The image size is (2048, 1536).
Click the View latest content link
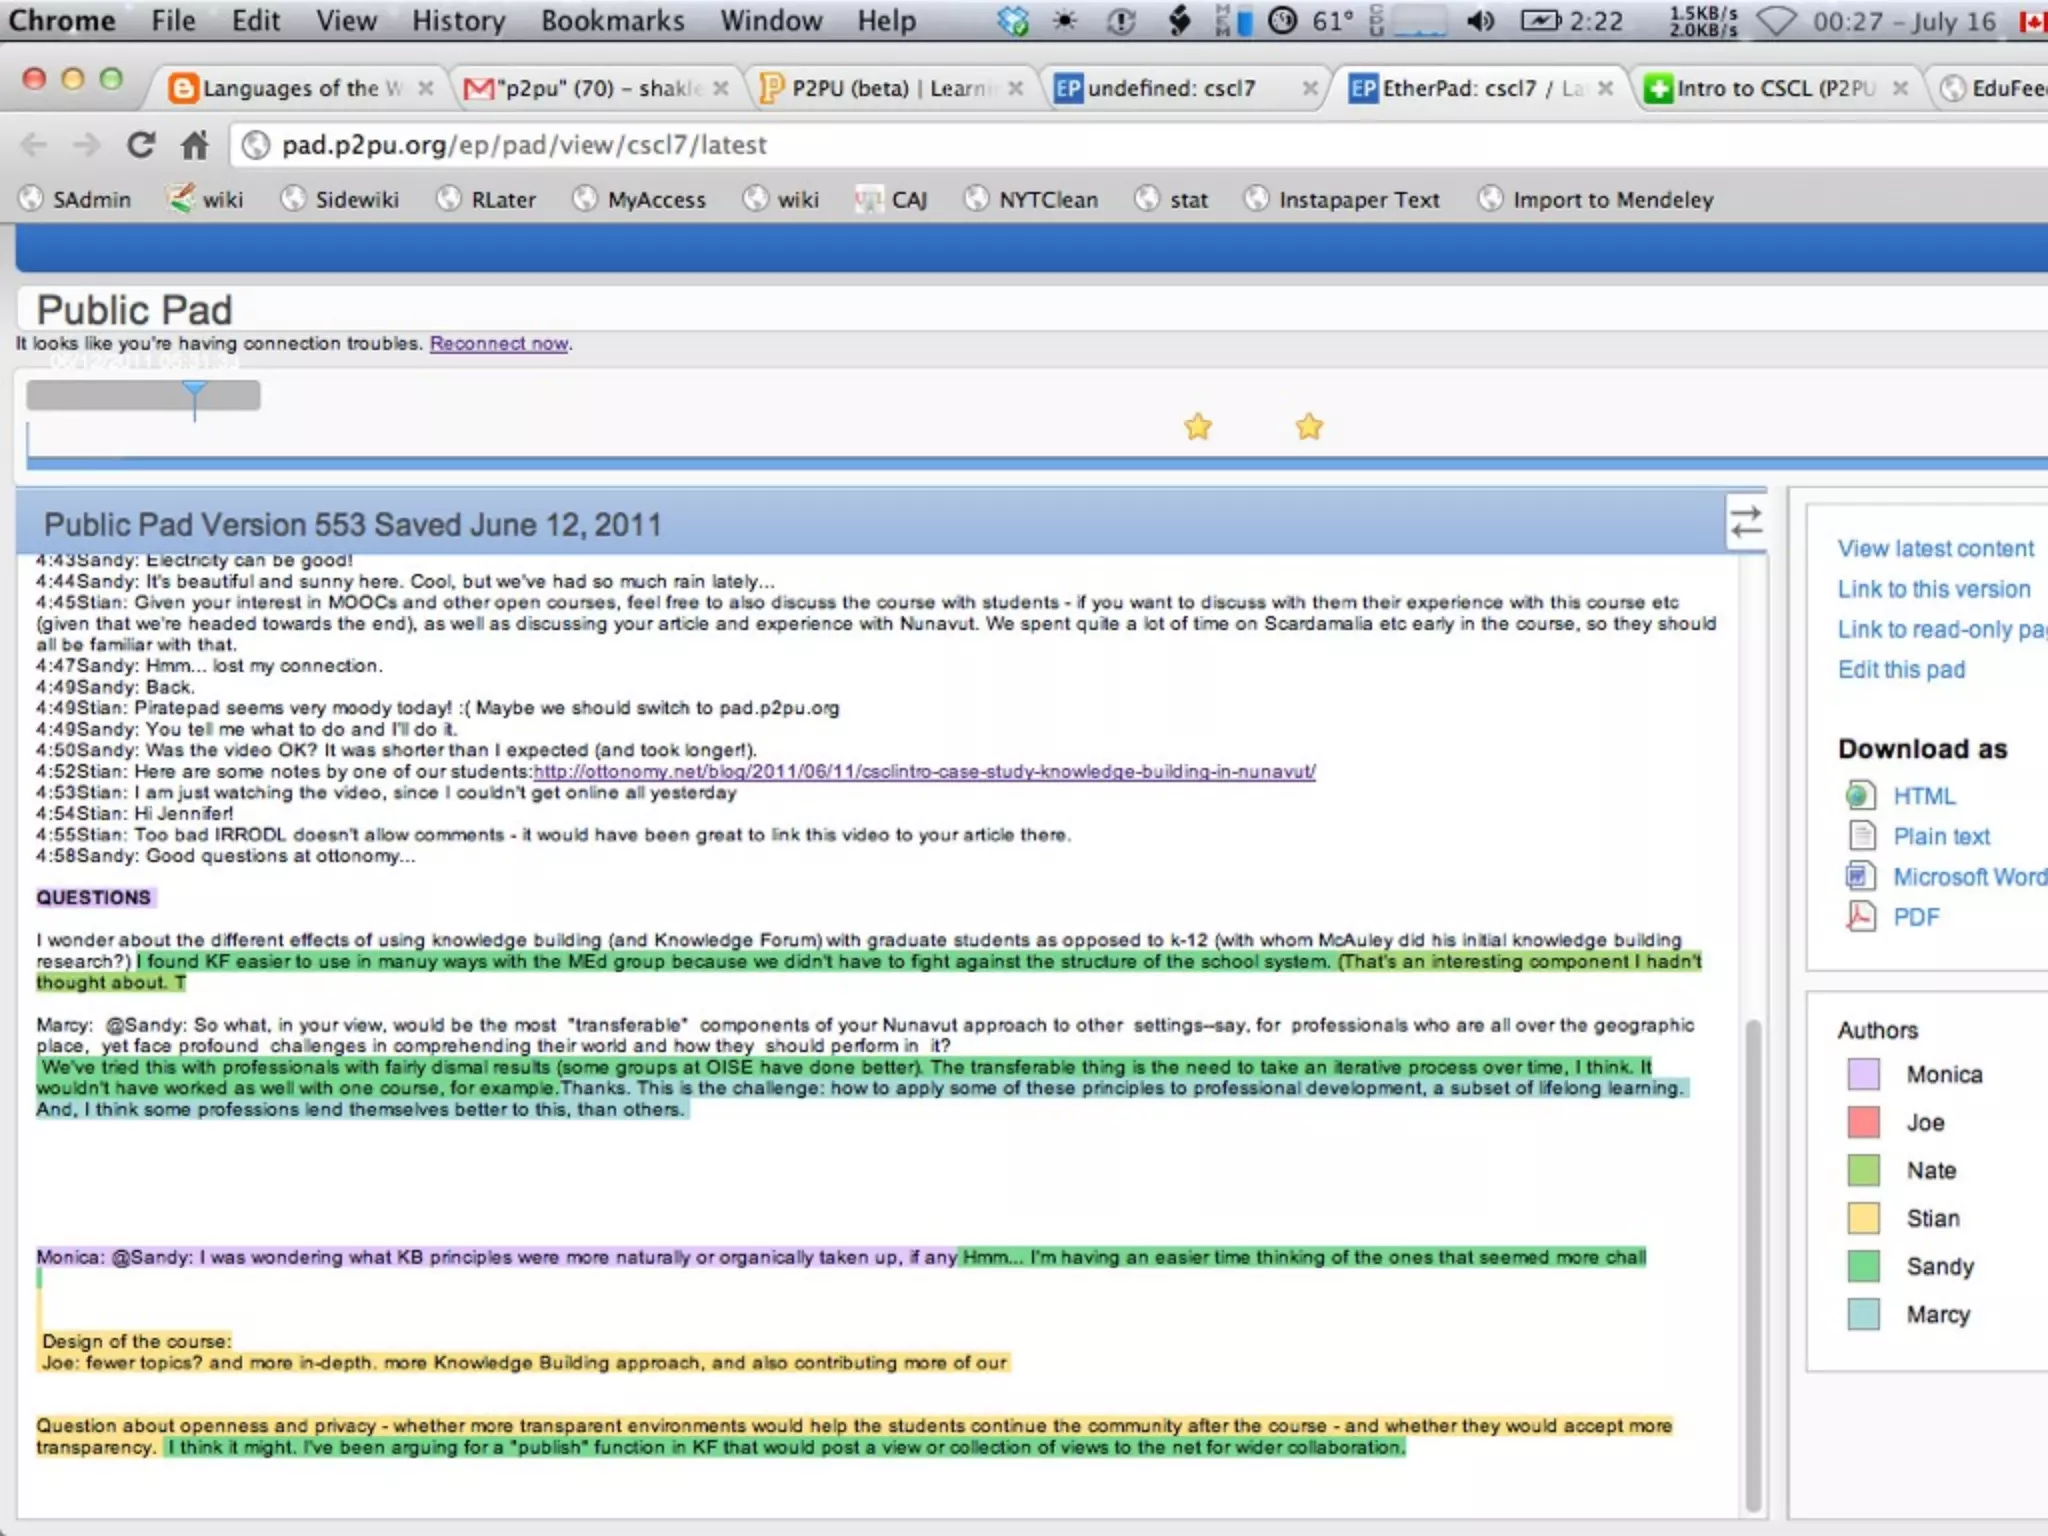(x=1935, y=549)
